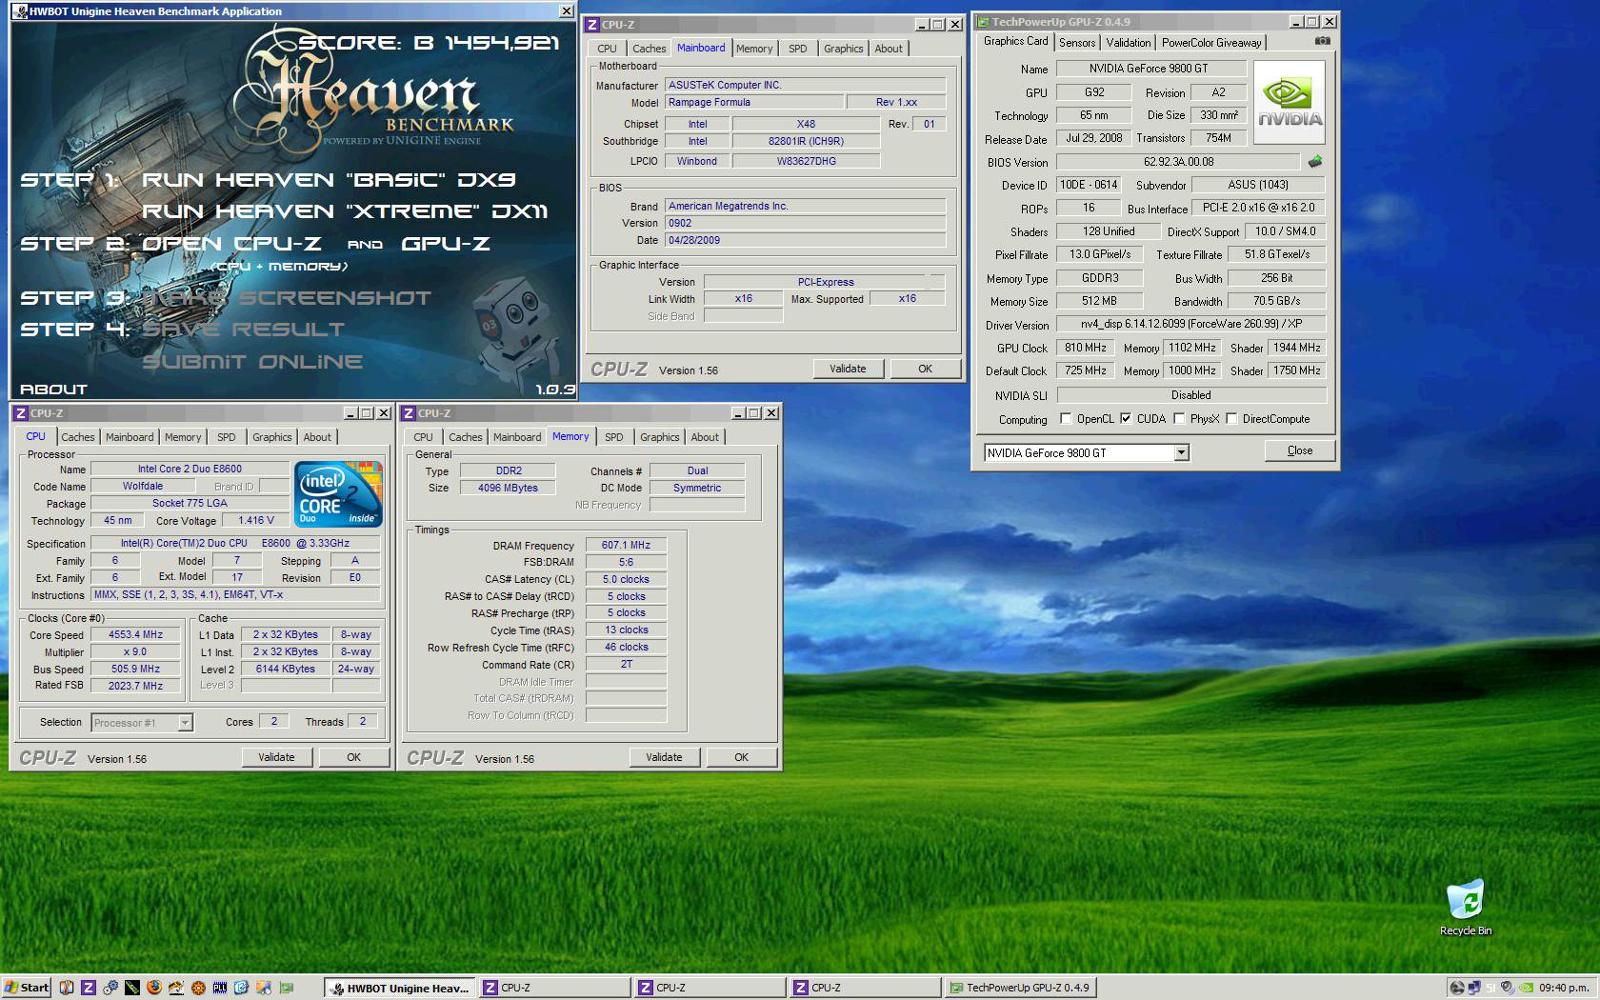The image size is (1600, 1000).
Task: Click the first round system tray icon
Action: pyautogui.click(x=1457, y=988)
